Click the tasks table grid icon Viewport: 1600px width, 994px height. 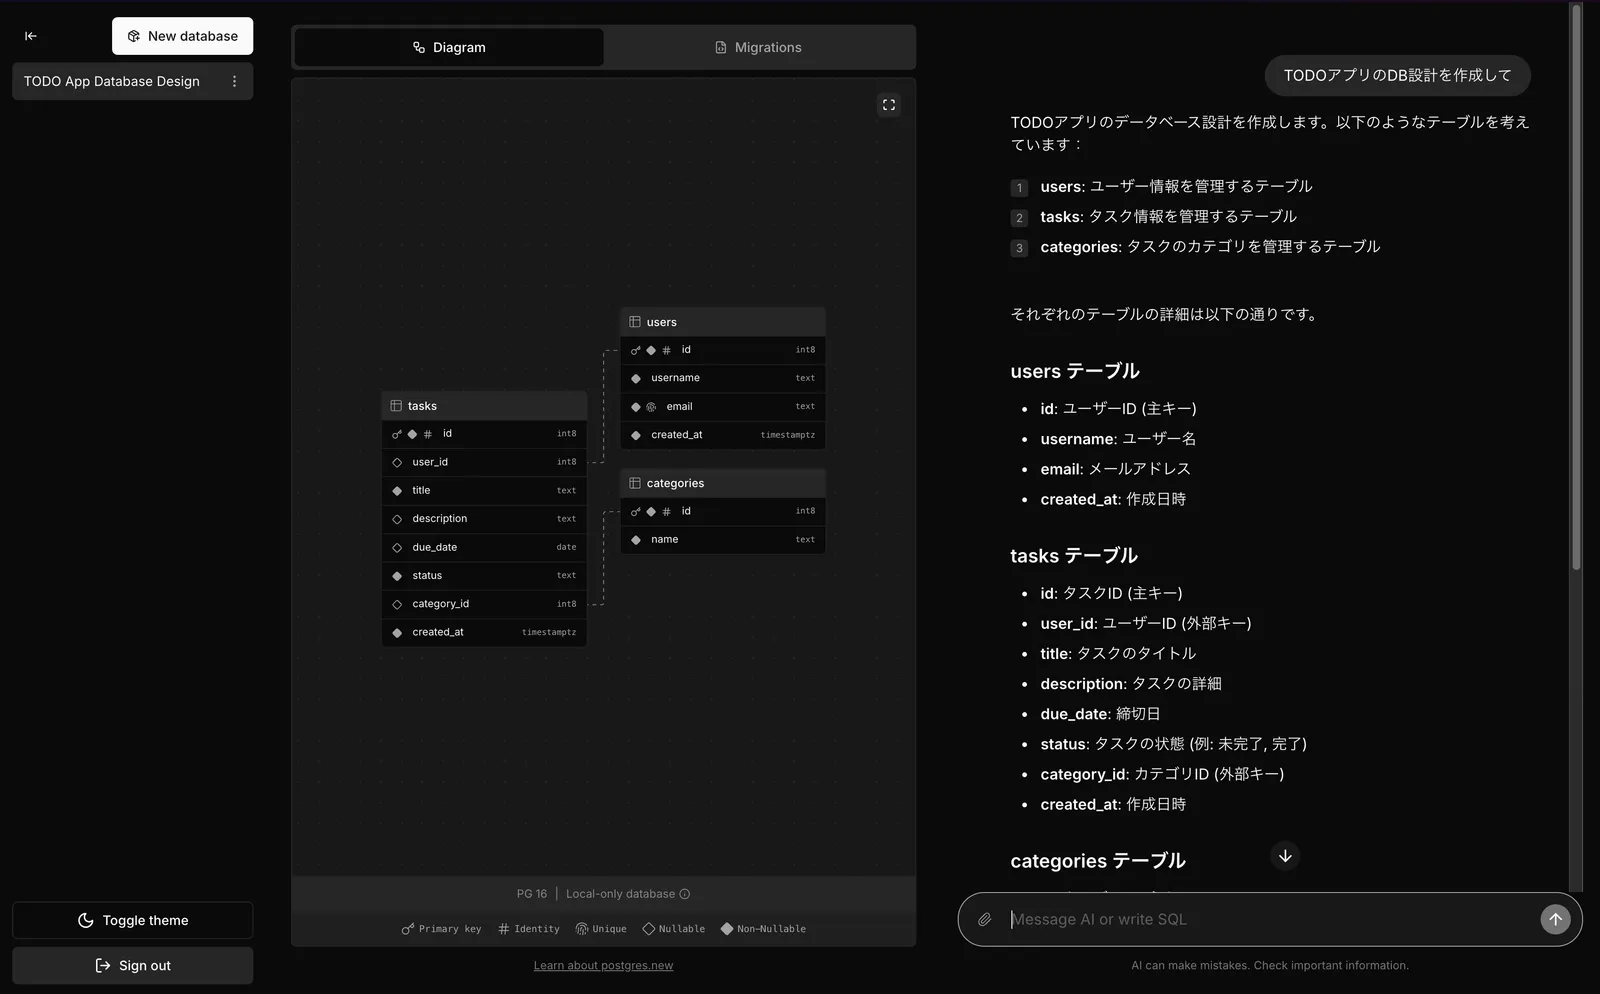[x=396, y=406]
